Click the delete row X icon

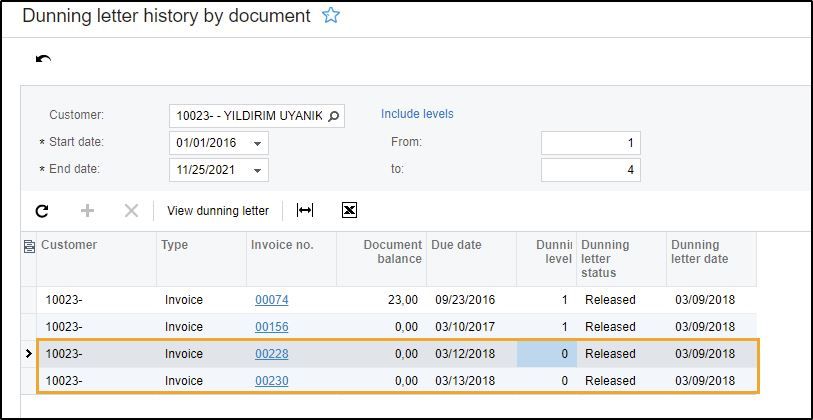coord(130,210)
